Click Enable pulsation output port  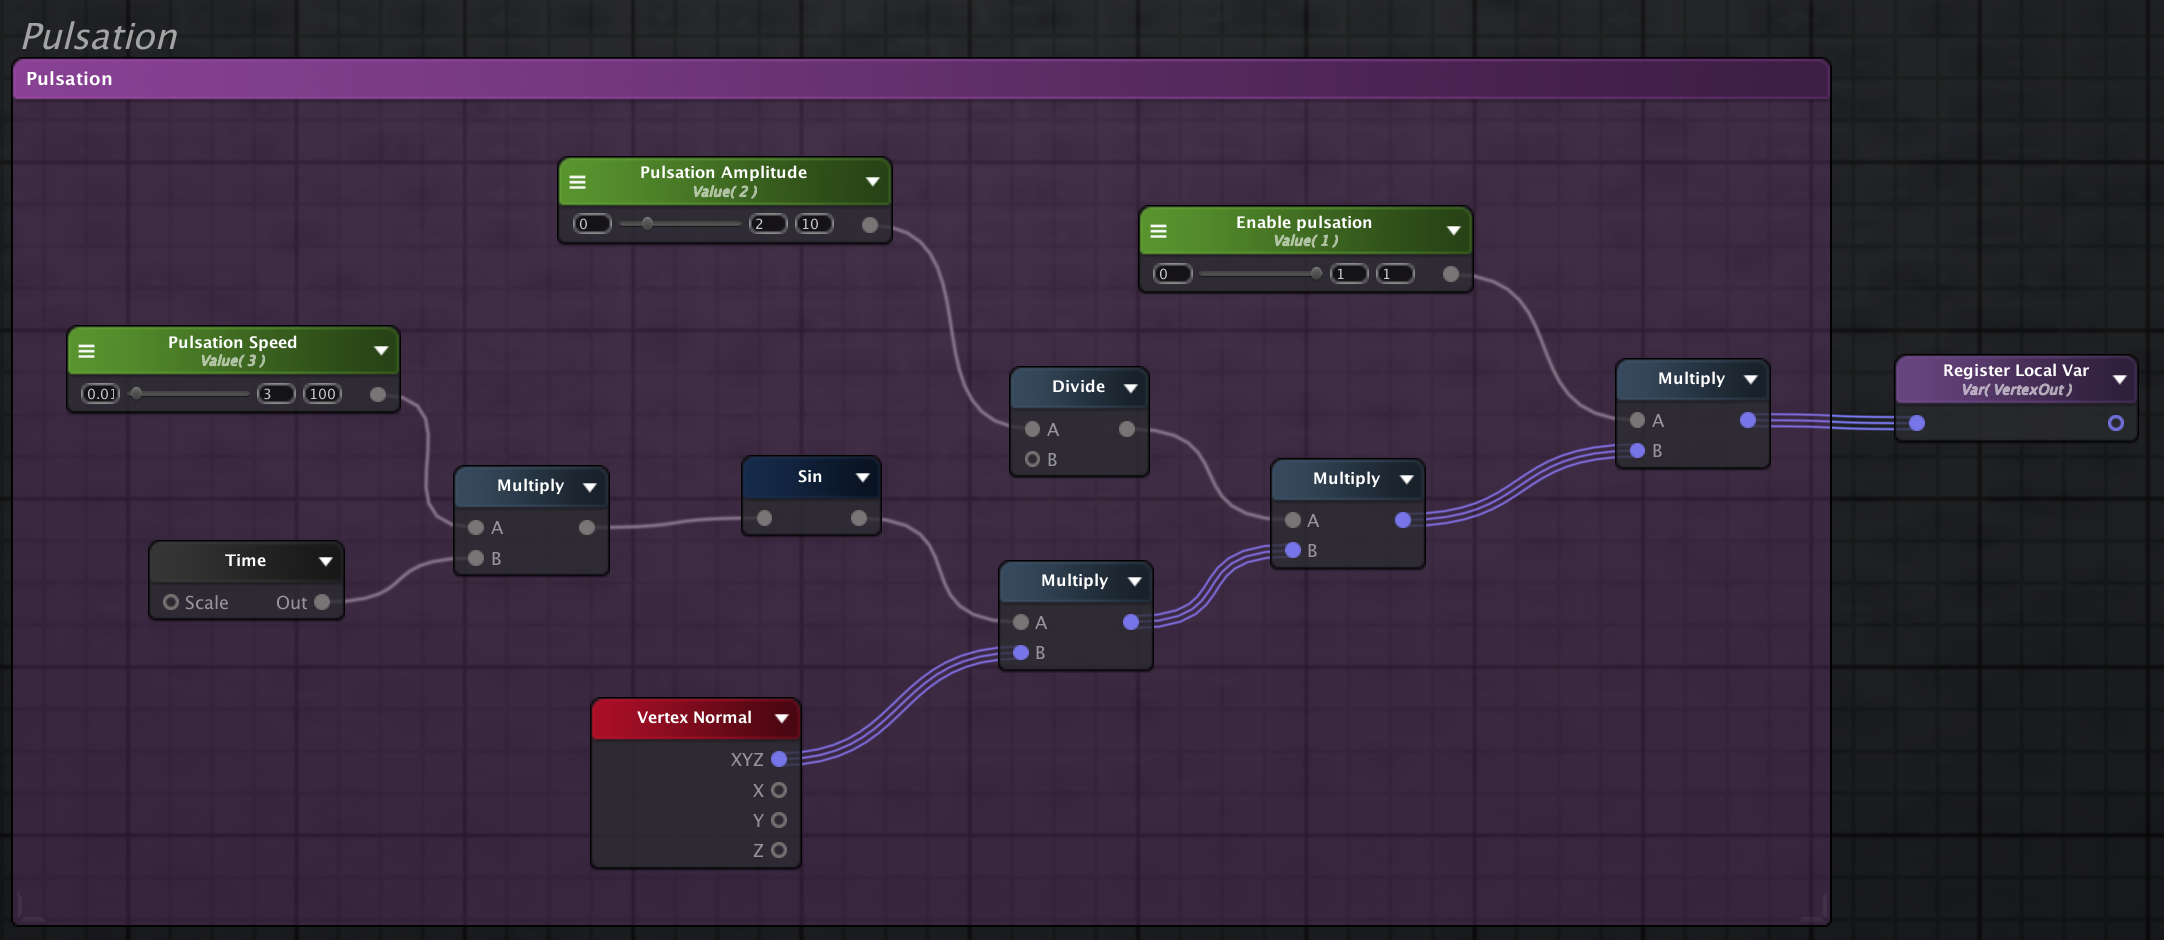click(x=1451, y=274)
